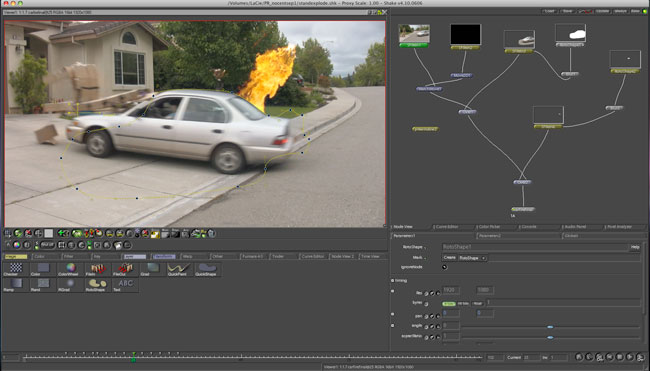The height and width of the screenshot is (371, 650).
Task: Click the color wheel icon in the second viewer toolbar row
Action: coord(17,245)
